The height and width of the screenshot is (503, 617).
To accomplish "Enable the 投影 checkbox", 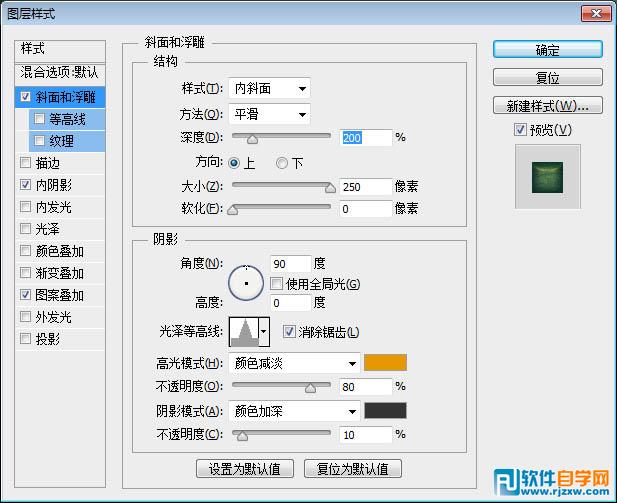I will pos(25,338).
